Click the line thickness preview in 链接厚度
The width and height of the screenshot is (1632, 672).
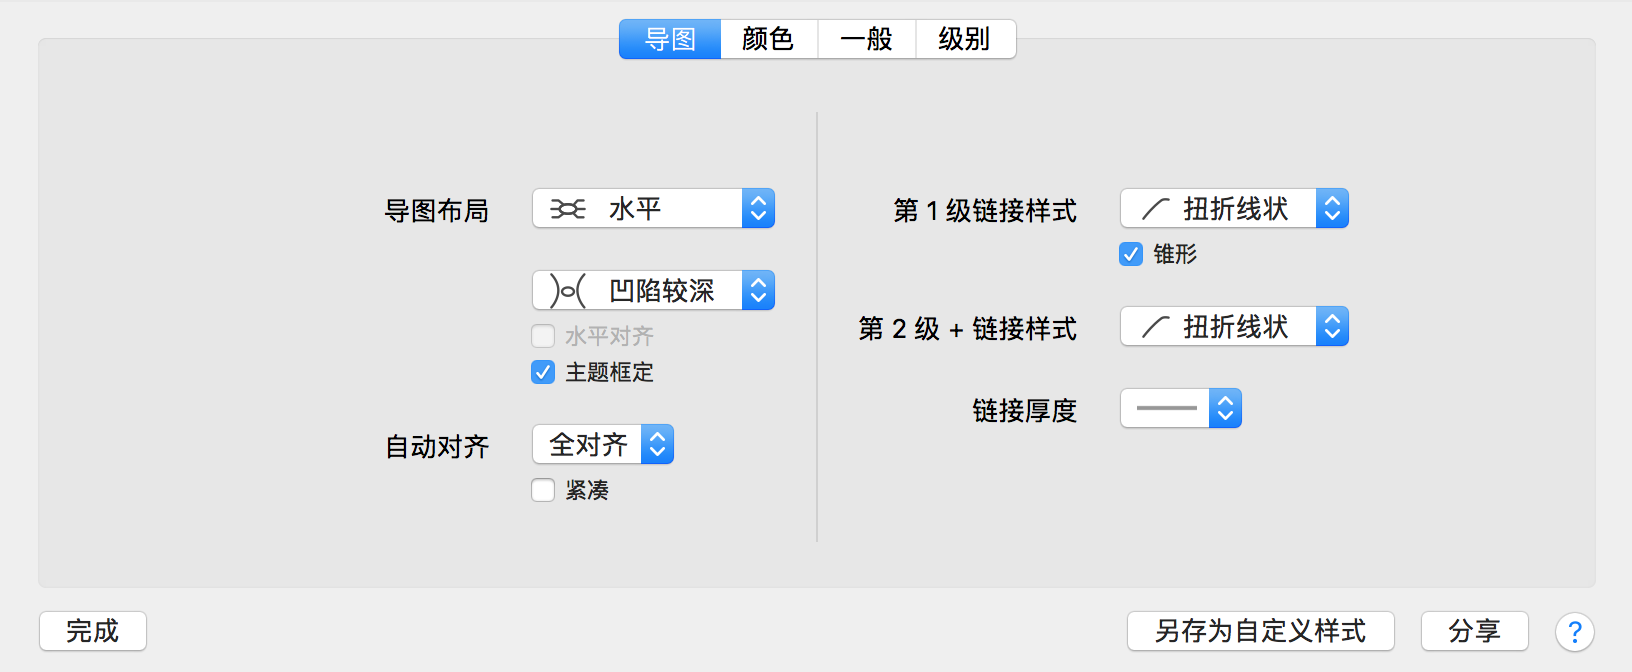1166,409
